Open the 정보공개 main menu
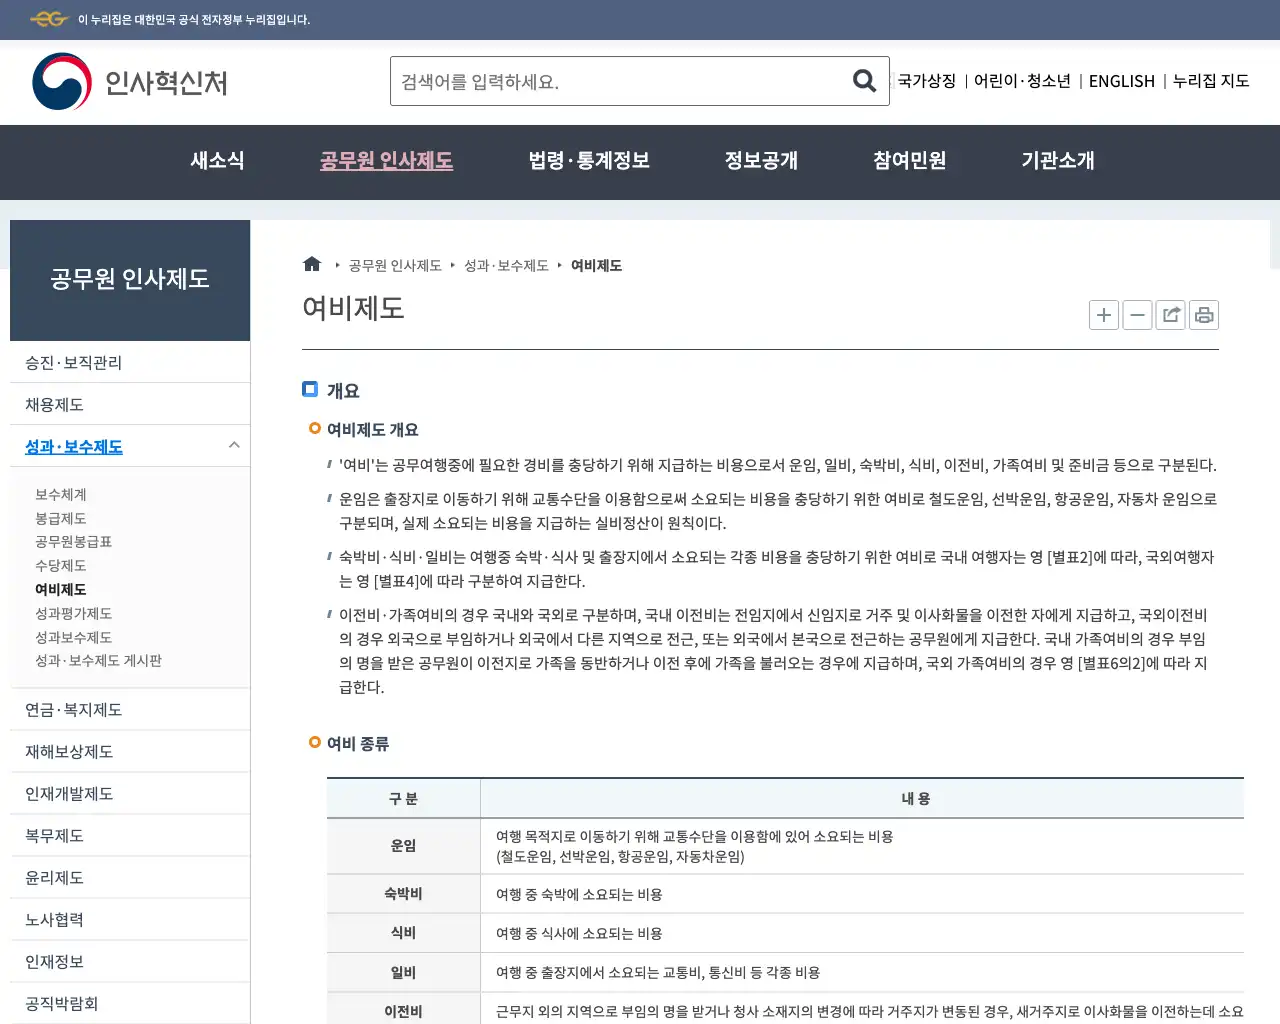This screenshot has height=1024, width=1280. pos(761,161)
